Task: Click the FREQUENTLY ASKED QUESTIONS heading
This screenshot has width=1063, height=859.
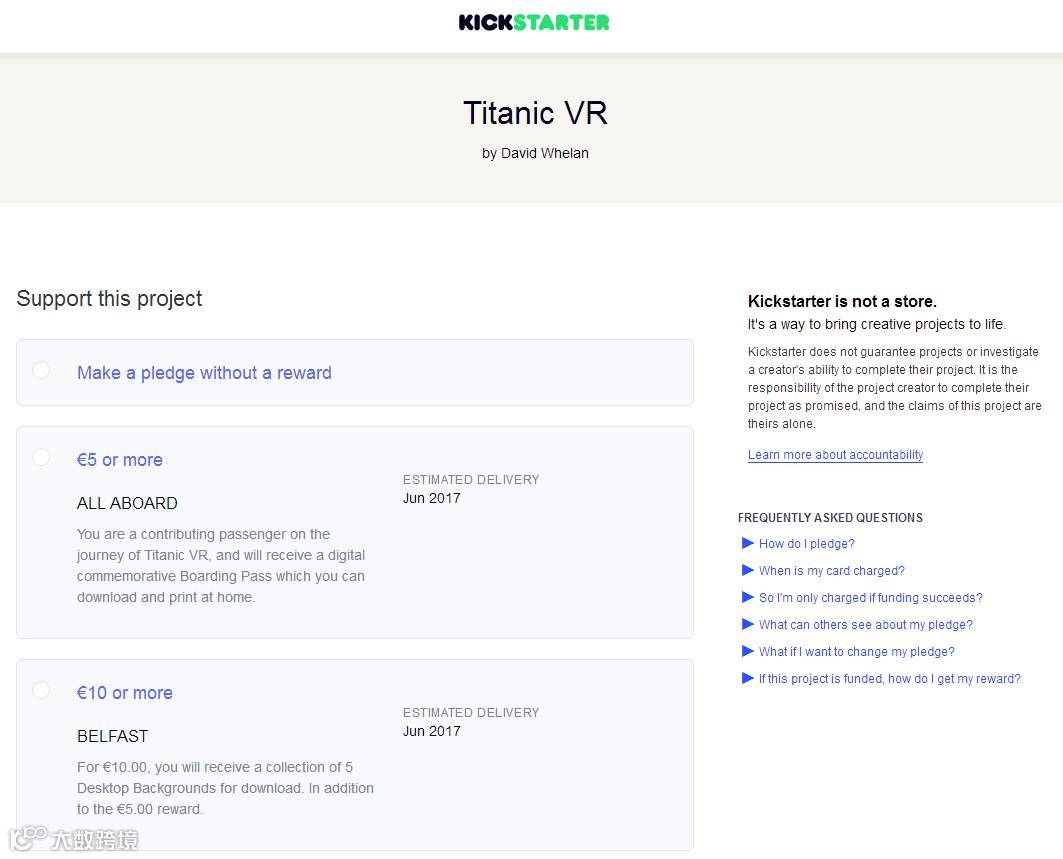Action: [x=830, y=518]
